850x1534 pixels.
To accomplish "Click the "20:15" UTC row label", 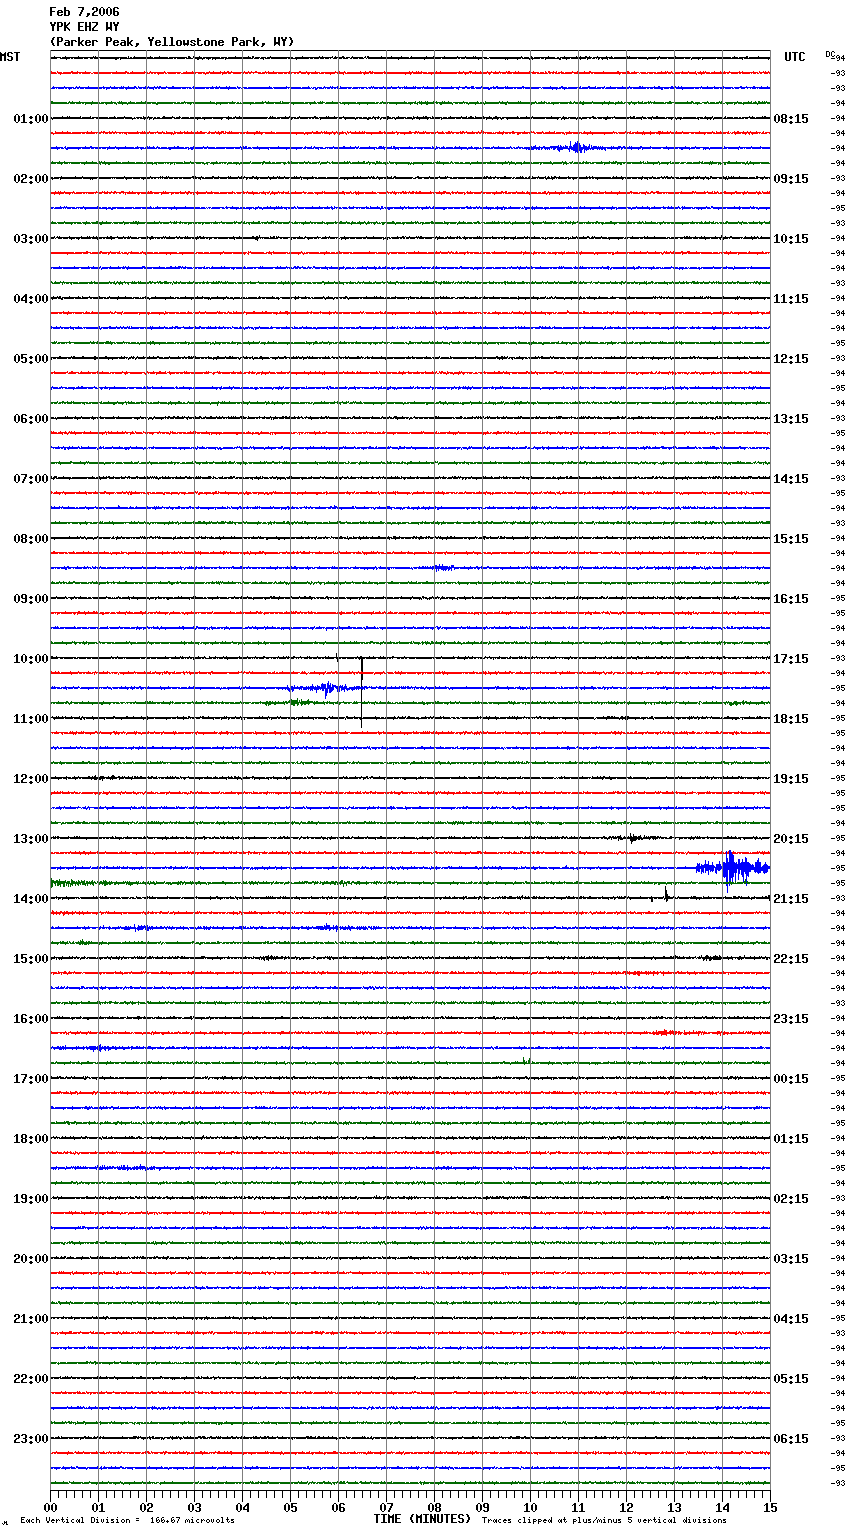I will [x=791, y=839].
